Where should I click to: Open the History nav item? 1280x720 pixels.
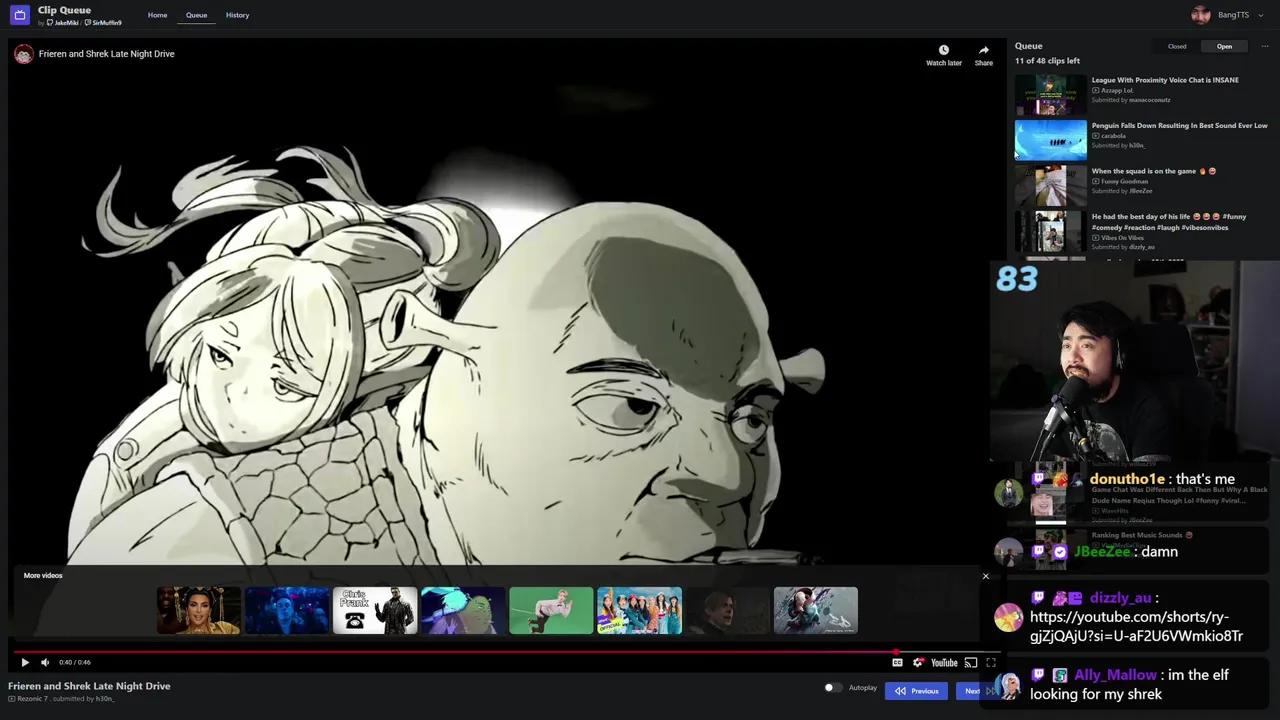tap(237, 15)
